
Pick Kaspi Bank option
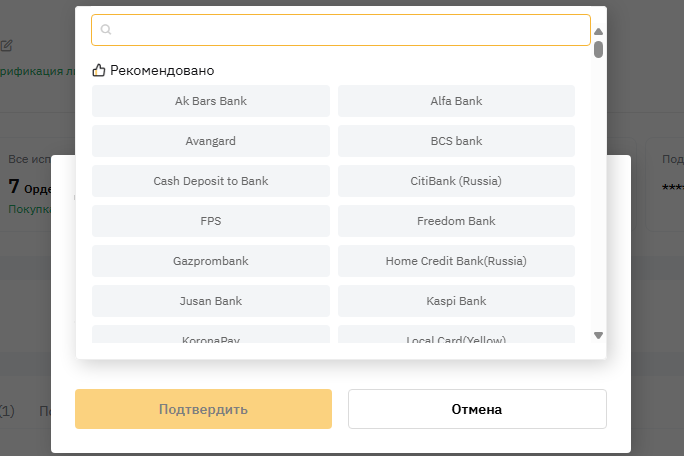coord(456,301)
